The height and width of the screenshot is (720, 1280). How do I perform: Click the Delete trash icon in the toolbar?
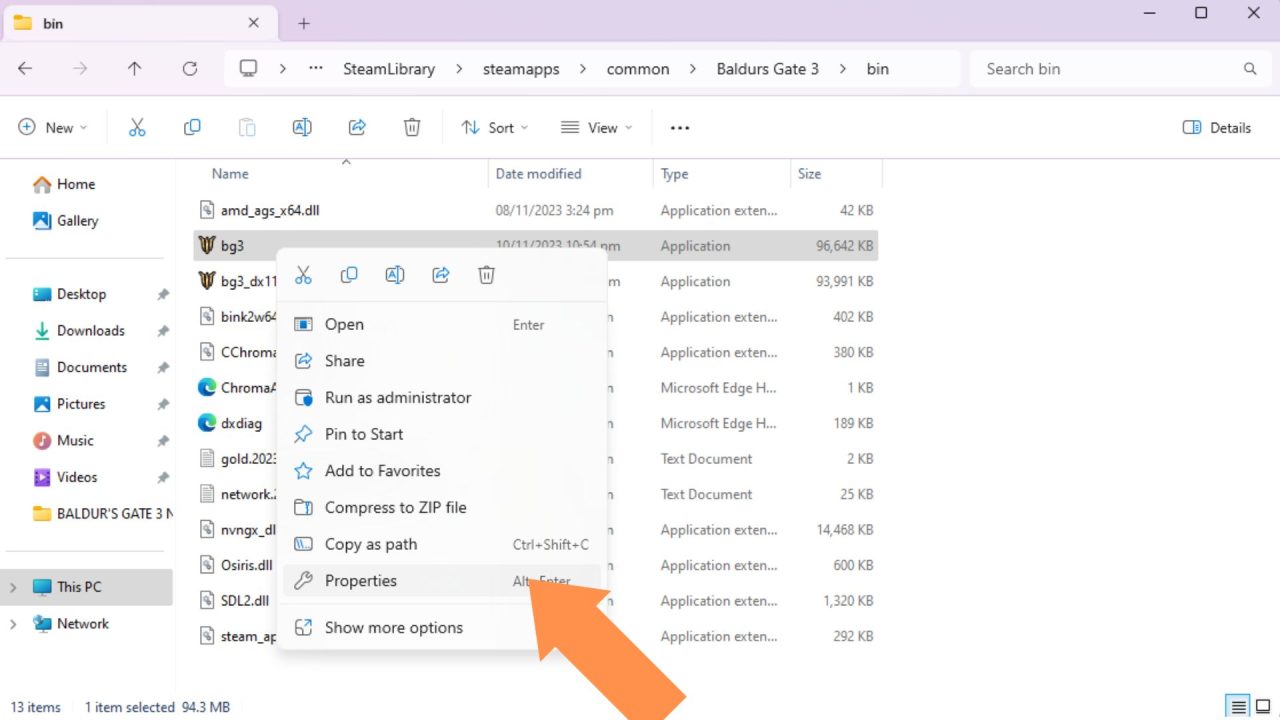(412, 127)
